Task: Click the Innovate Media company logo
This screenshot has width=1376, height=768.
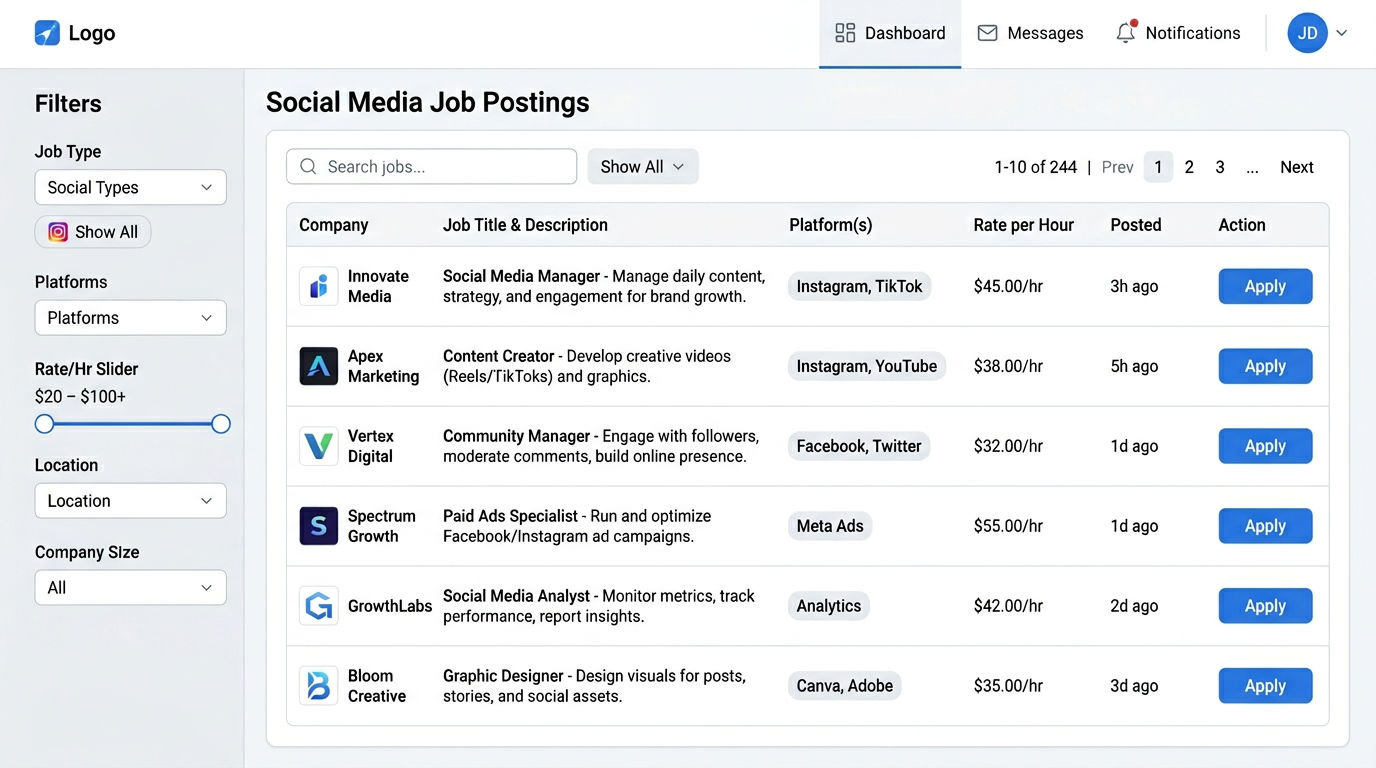Action: tap(319, 286)
